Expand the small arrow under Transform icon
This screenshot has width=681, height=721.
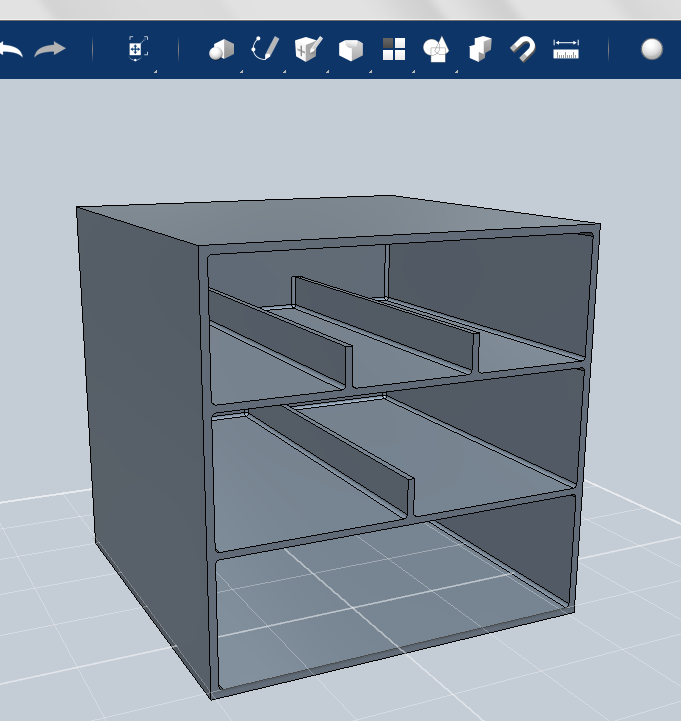[x=155, y=71]
